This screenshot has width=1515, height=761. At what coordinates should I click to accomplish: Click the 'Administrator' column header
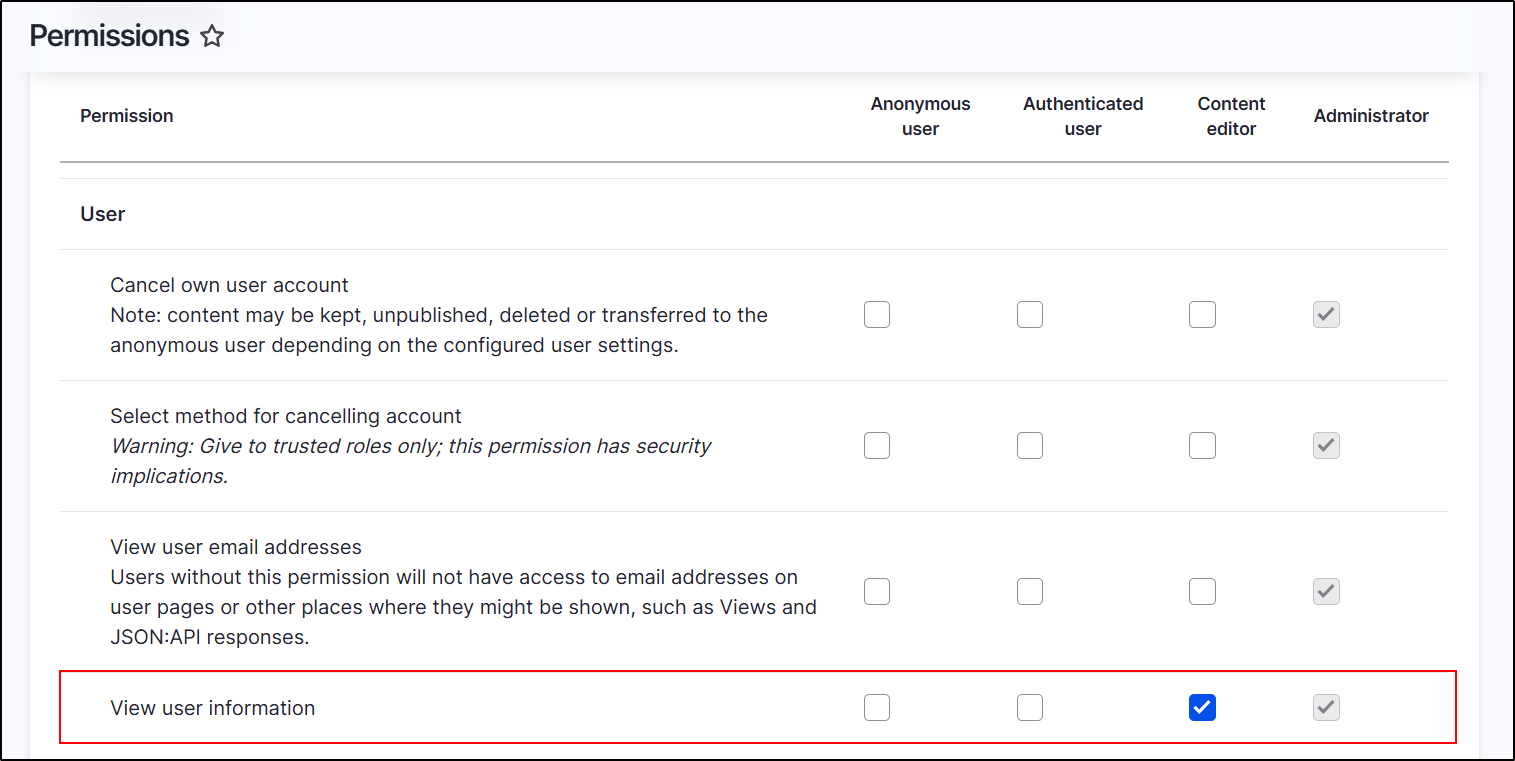pyautogui.click(x=1371, y=116)
